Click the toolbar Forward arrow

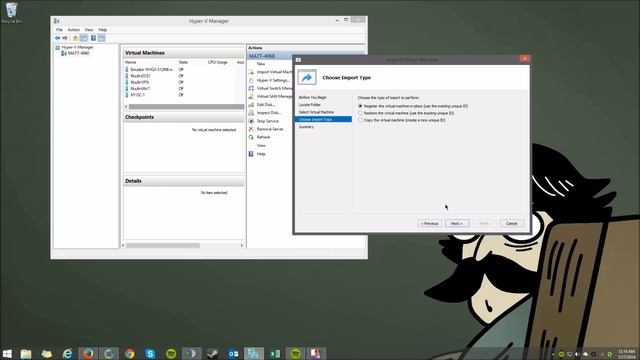[x=65, y=38]
